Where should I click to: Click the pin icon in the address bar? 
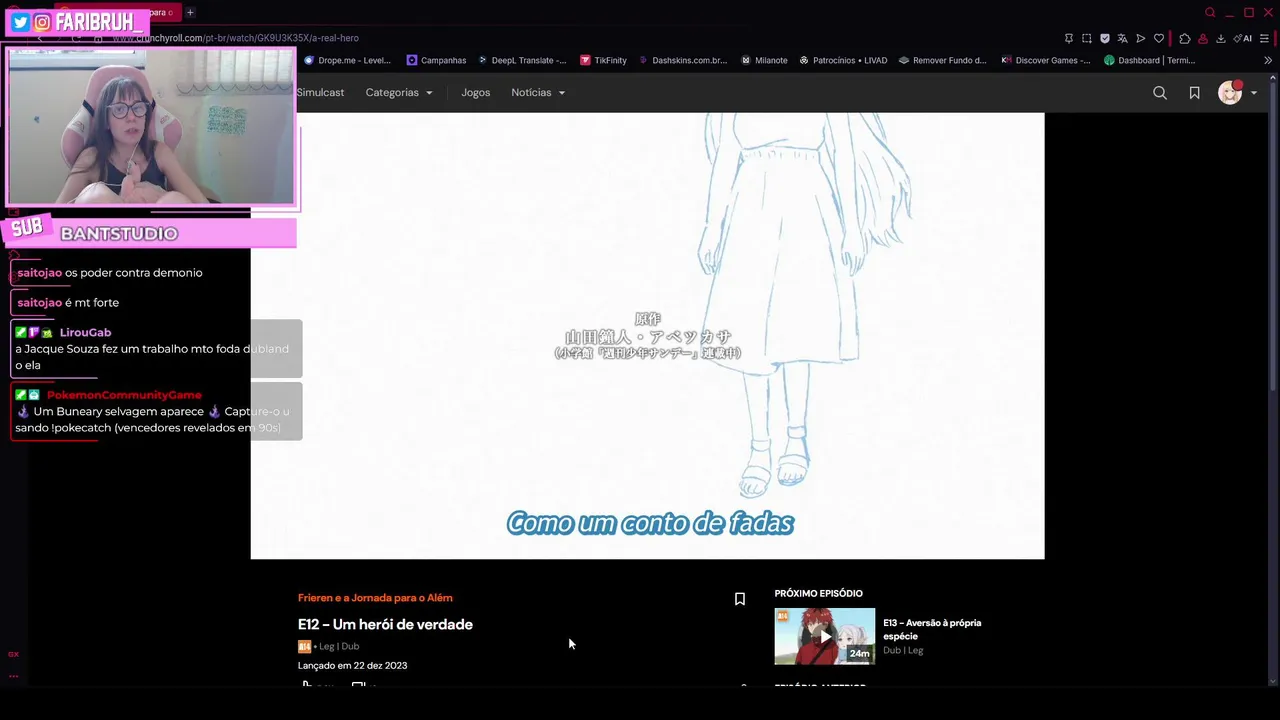point(1069,38)
